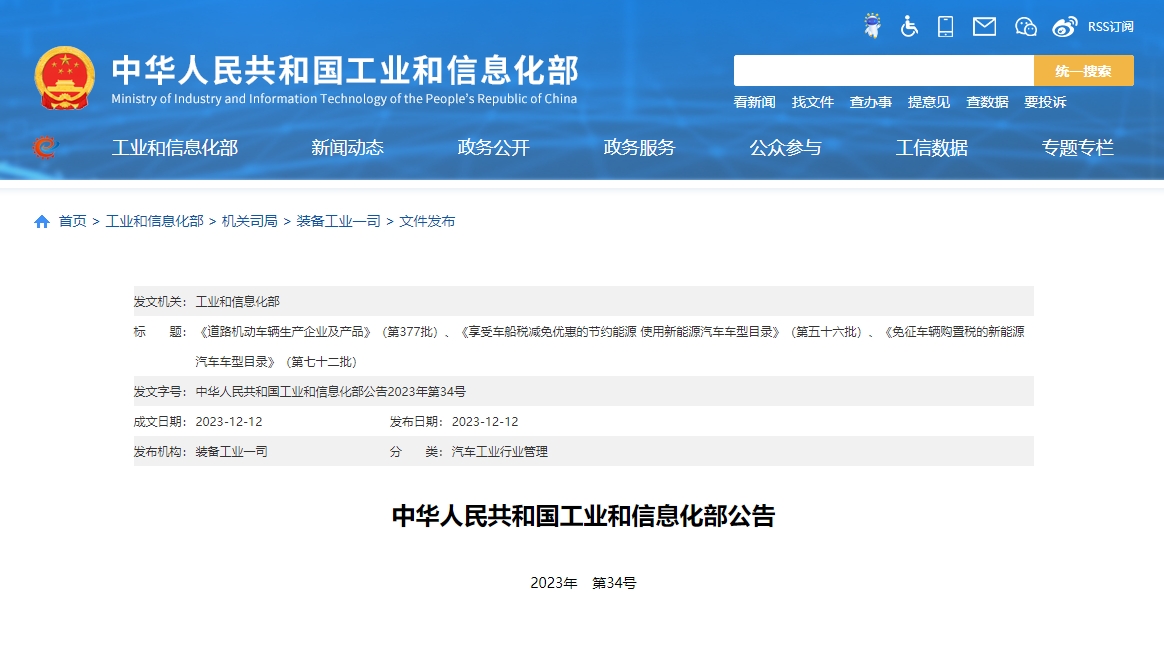Click the 查数据 link

click(987, 102)
